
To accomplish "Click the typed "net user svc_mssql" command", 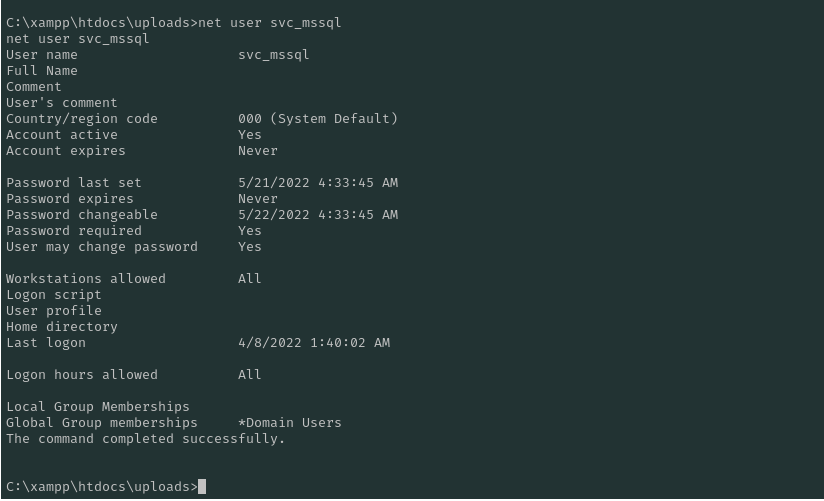I will point(270,23).
